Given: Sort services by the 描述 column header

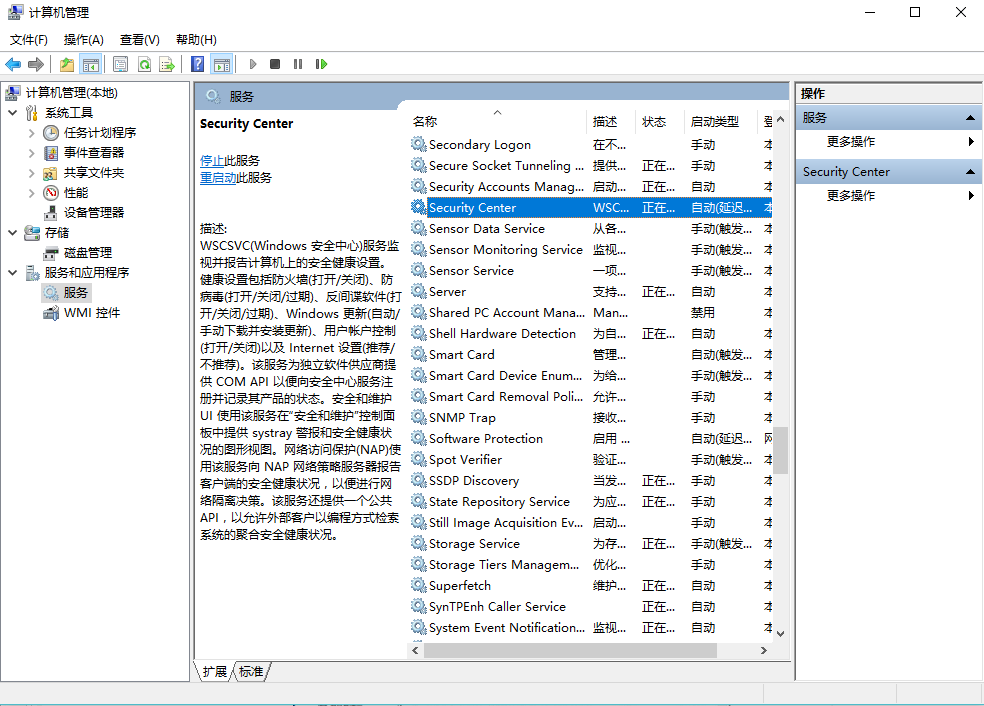Looking at the screenshot, I should point(611,122).
